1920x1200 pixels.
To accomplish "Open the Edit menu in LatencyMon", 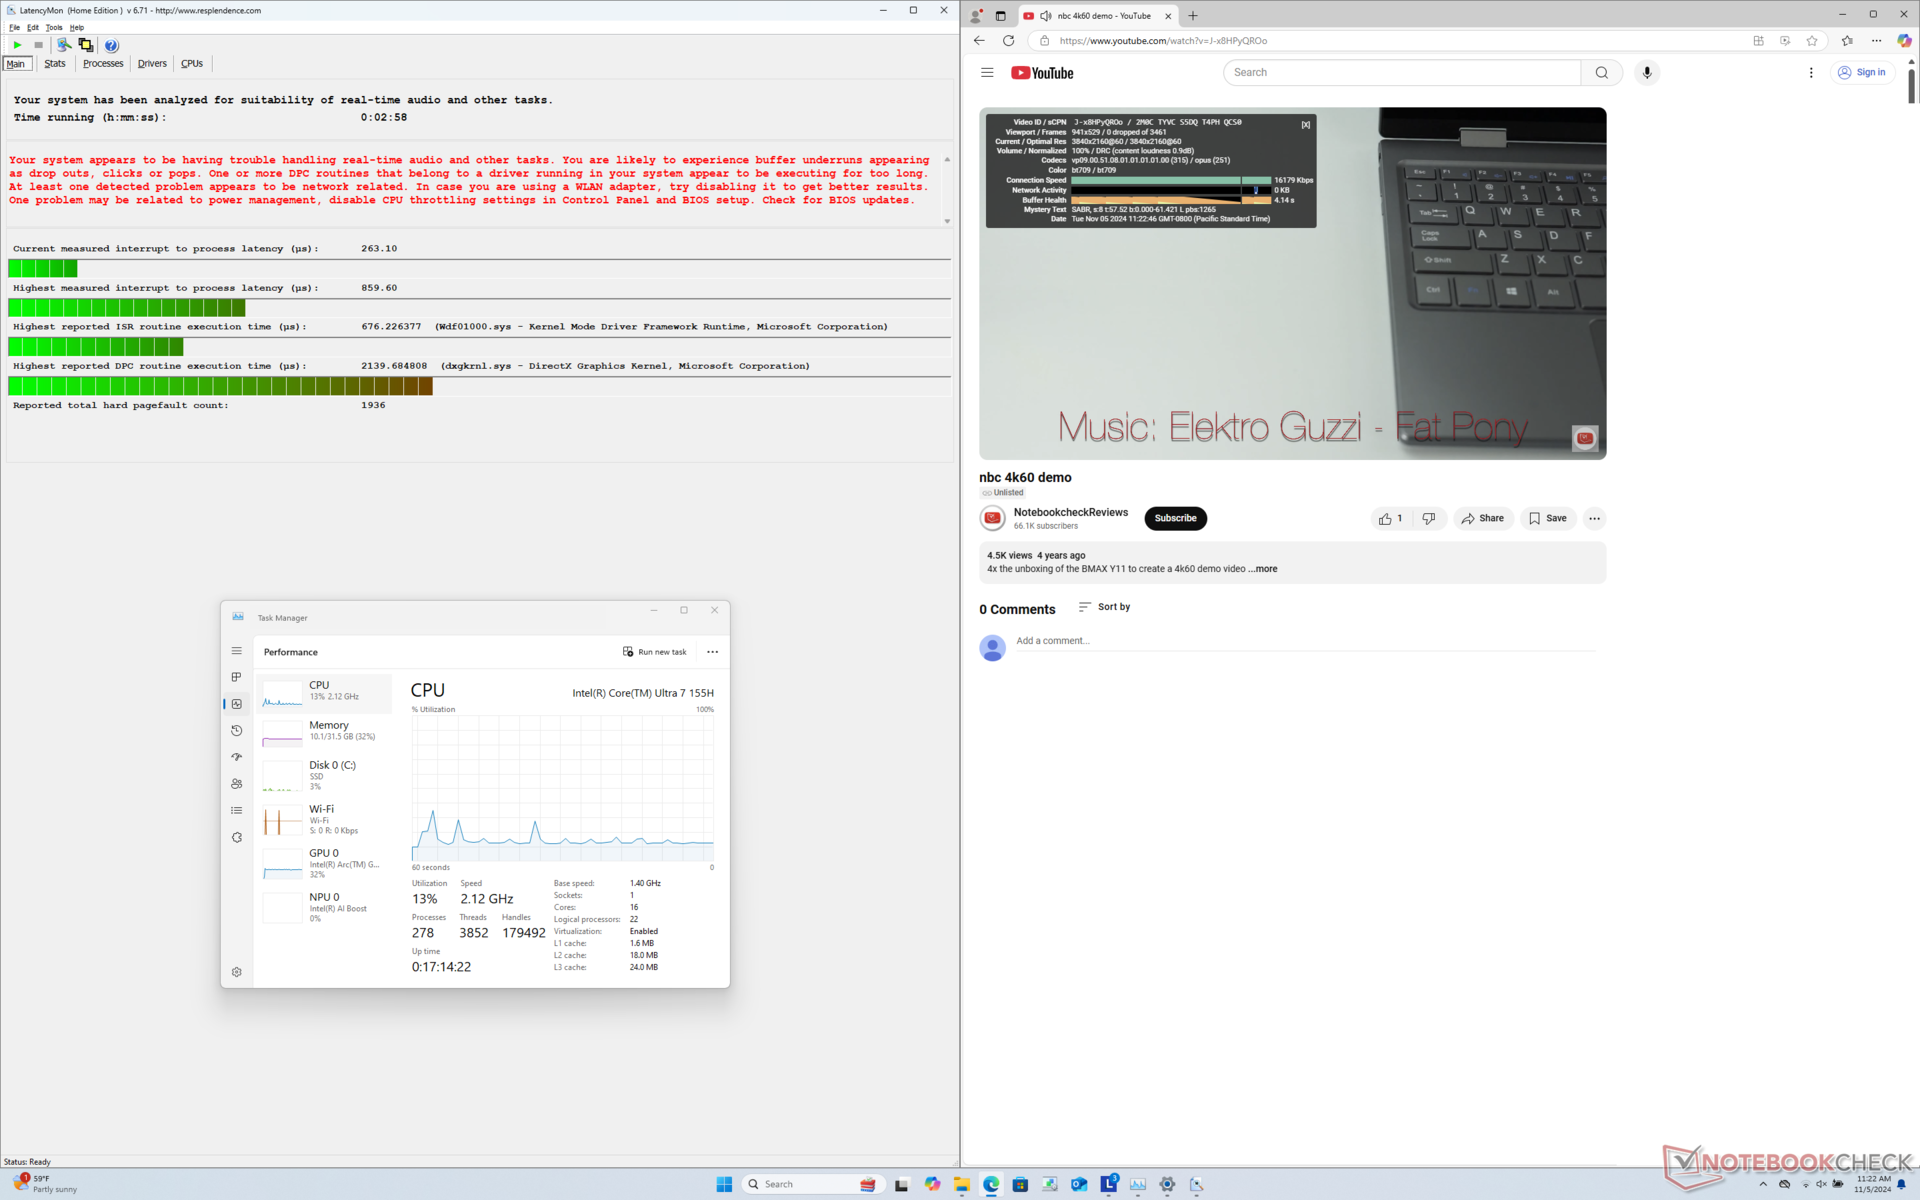I will (x=33, y=27).
